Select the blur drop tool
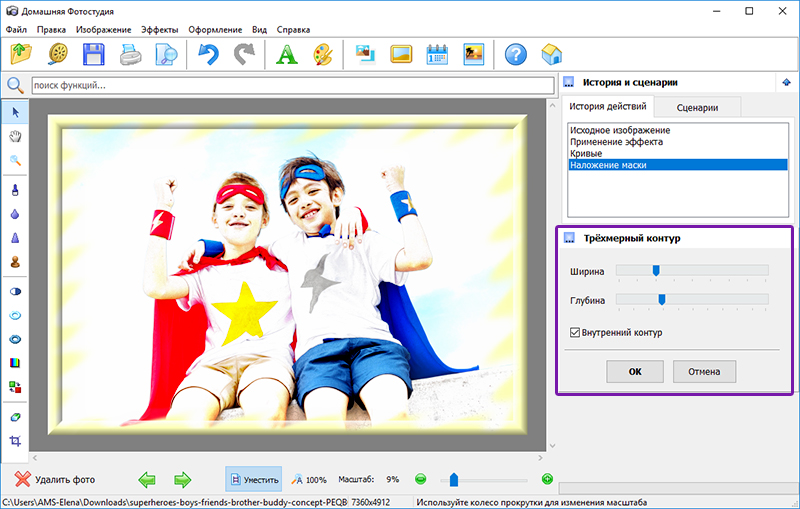This screenshot has height=509, width=800. click(15, 214)
